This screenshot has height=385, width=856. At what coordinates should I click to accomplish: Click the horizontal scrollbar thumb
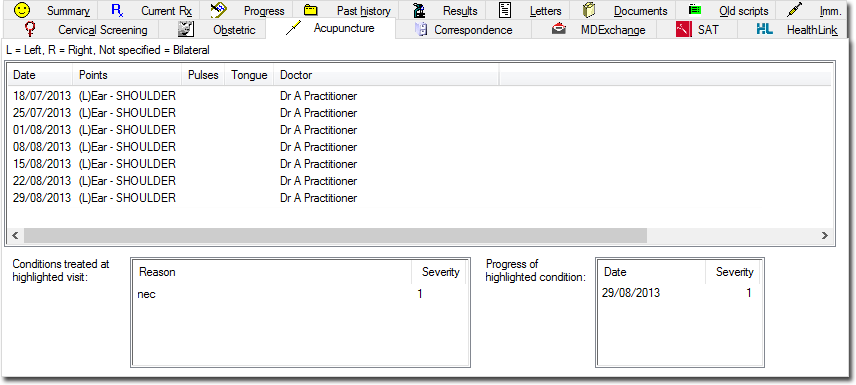click(335, 235)
